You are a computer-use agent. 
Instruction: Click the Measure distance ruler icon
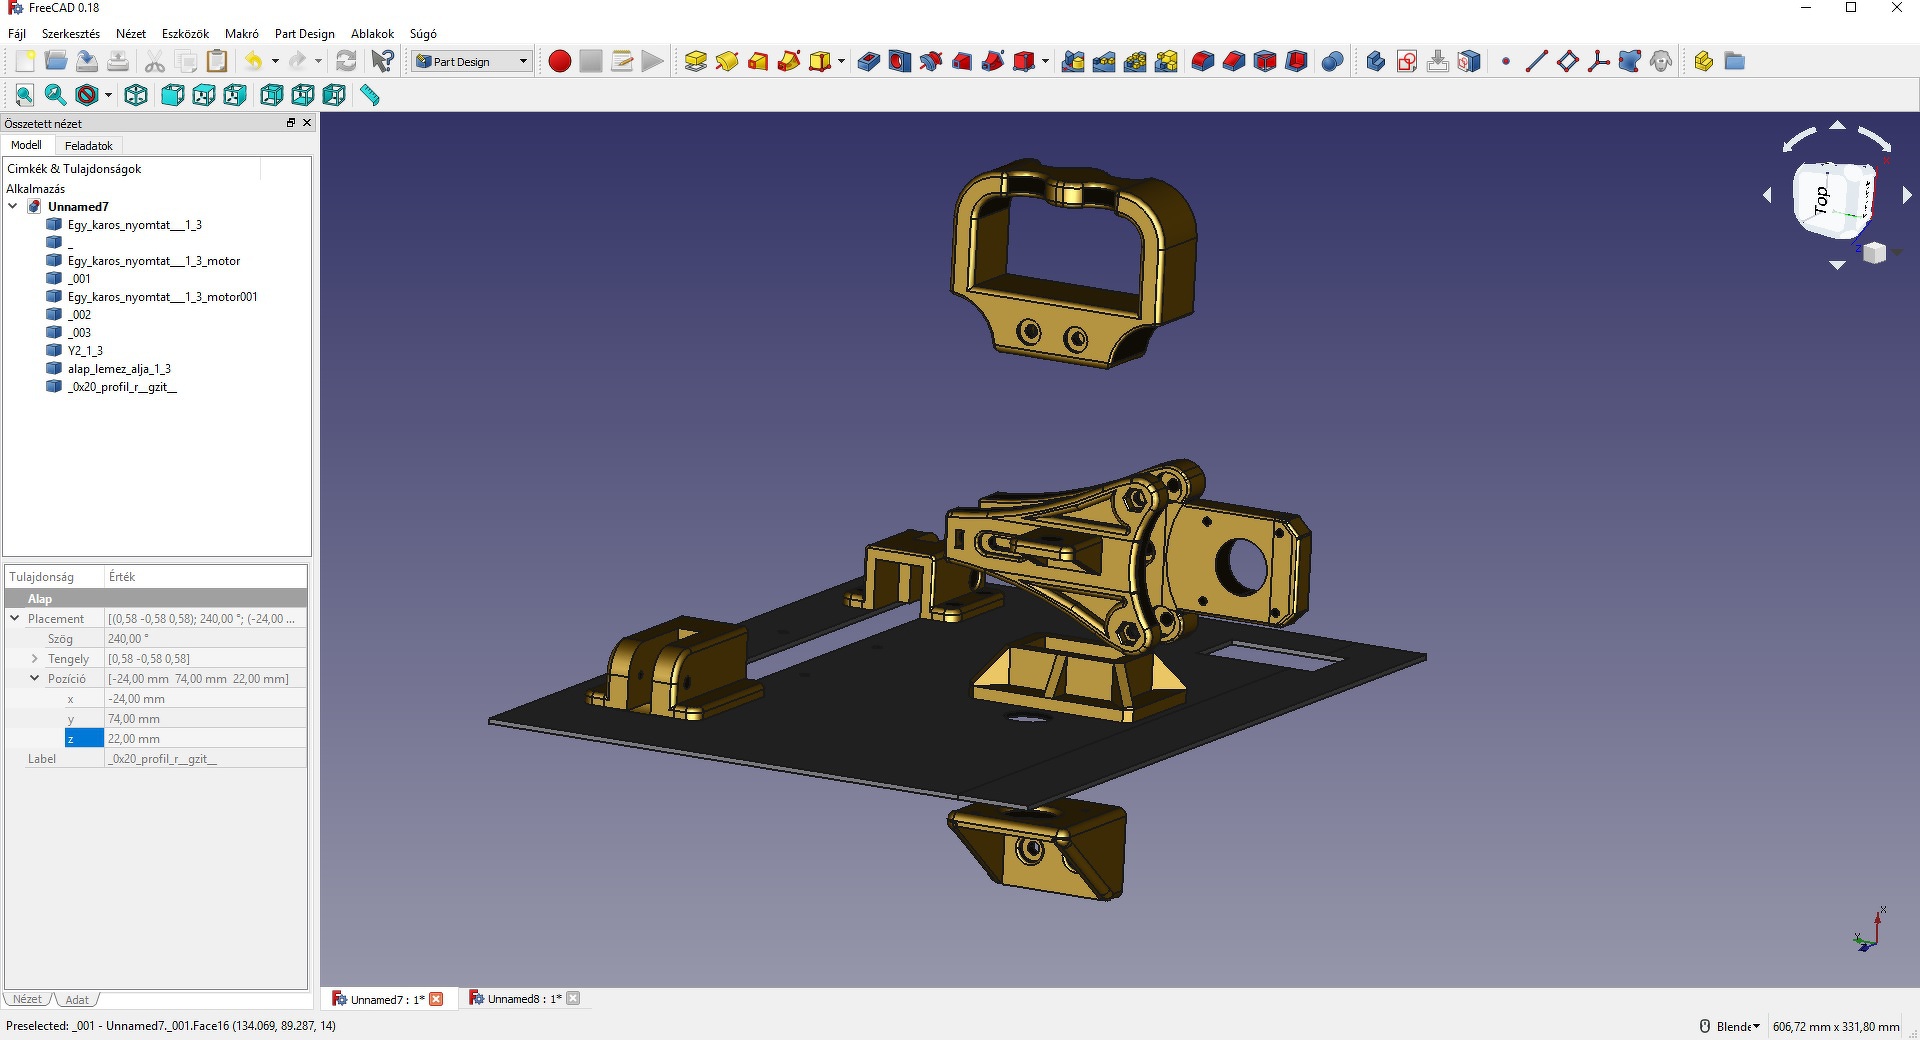(x=370, y=95)
